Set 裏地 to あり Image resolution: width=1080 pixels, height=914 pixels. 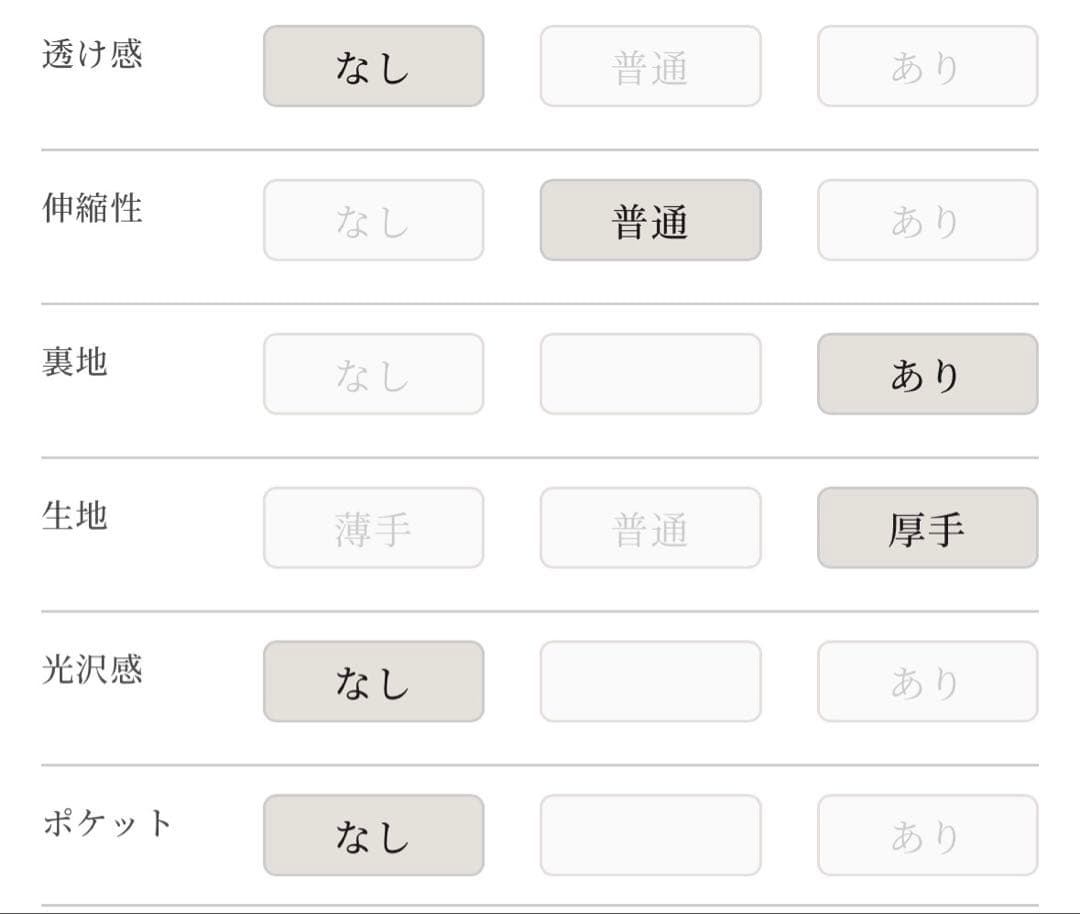[927, 374]
